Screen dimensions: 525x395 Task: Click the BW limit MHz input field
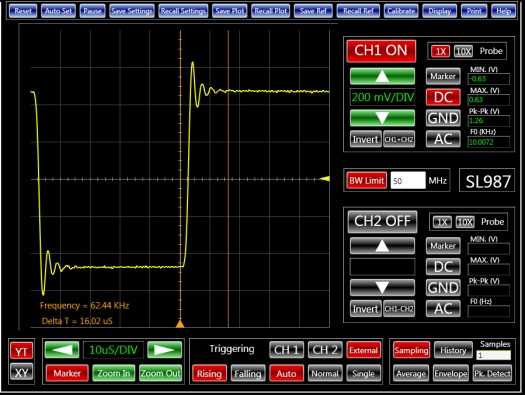tap(408, 181)
